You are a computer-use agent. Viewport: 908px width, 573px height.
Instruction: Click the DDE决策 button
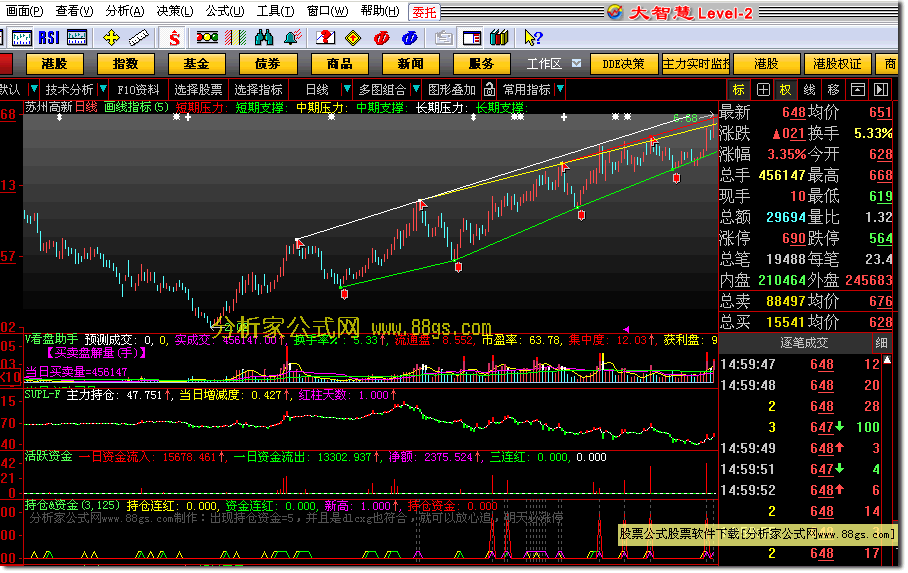click(624, 64)
